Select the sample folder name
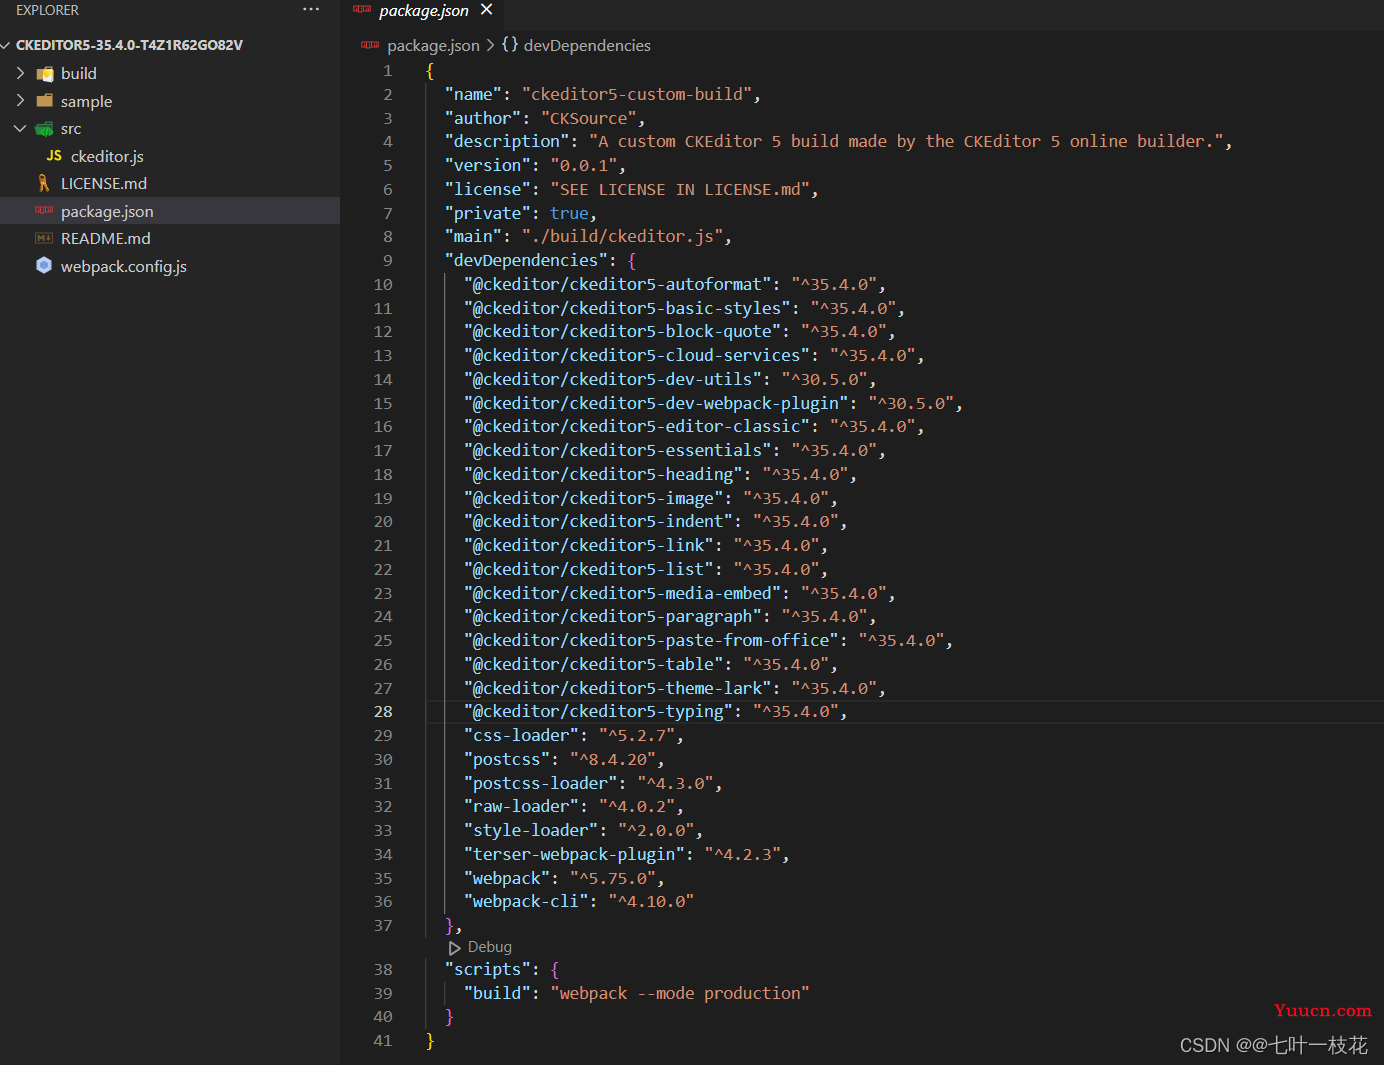Image resolution: width=1384 pixels, height=1065 pixels. (x=86, y=101)
